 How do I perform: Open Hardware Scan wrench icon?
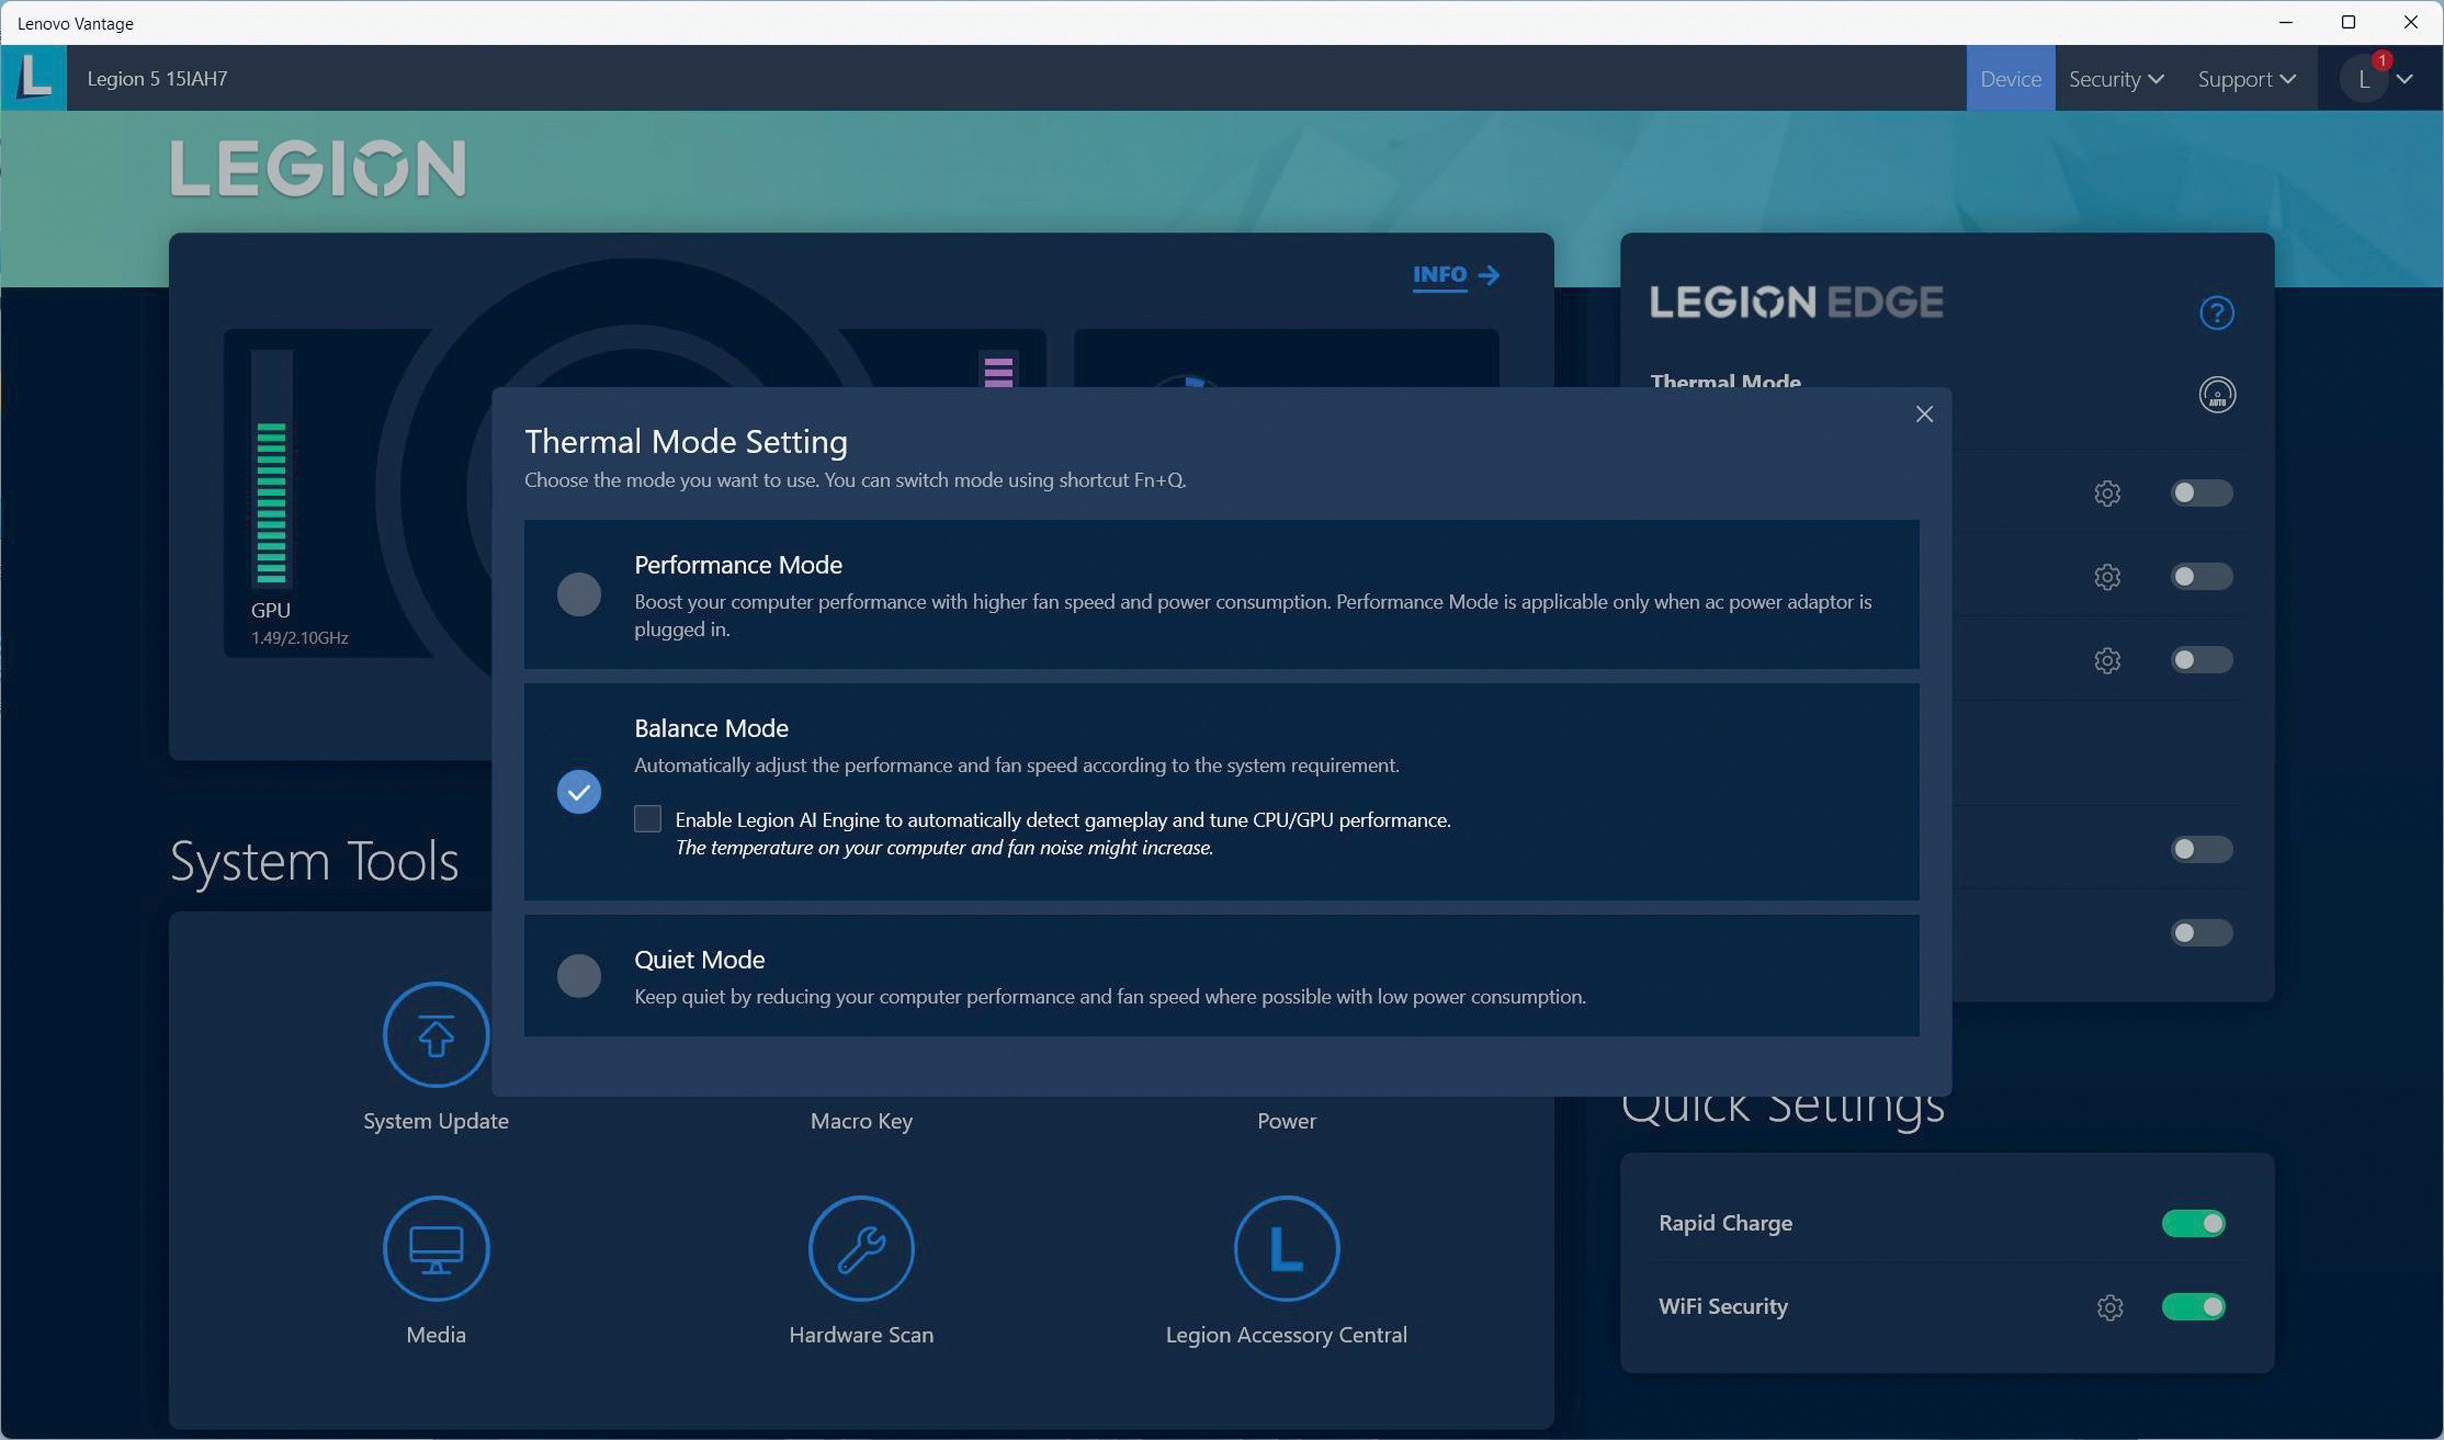(861, 1248)
